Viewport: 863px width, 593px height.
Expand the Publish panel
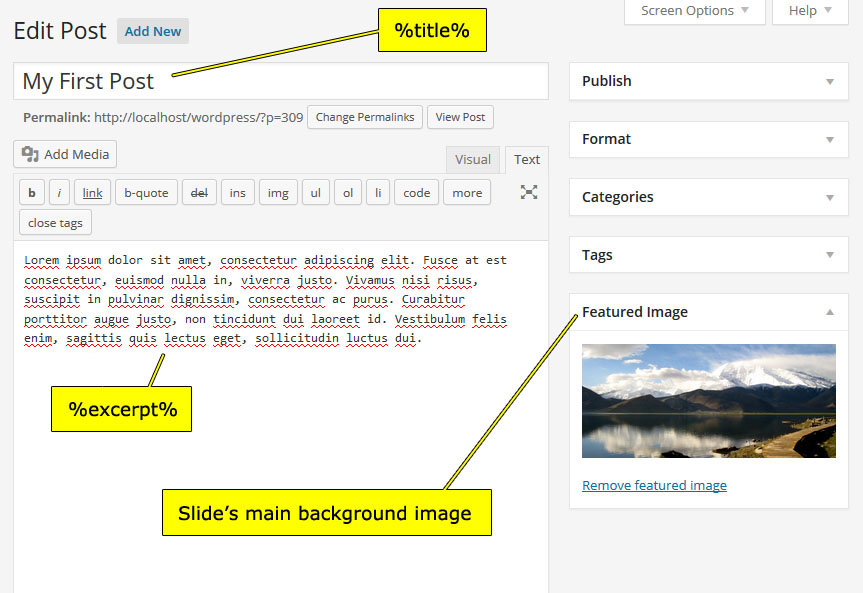point(829,81)
